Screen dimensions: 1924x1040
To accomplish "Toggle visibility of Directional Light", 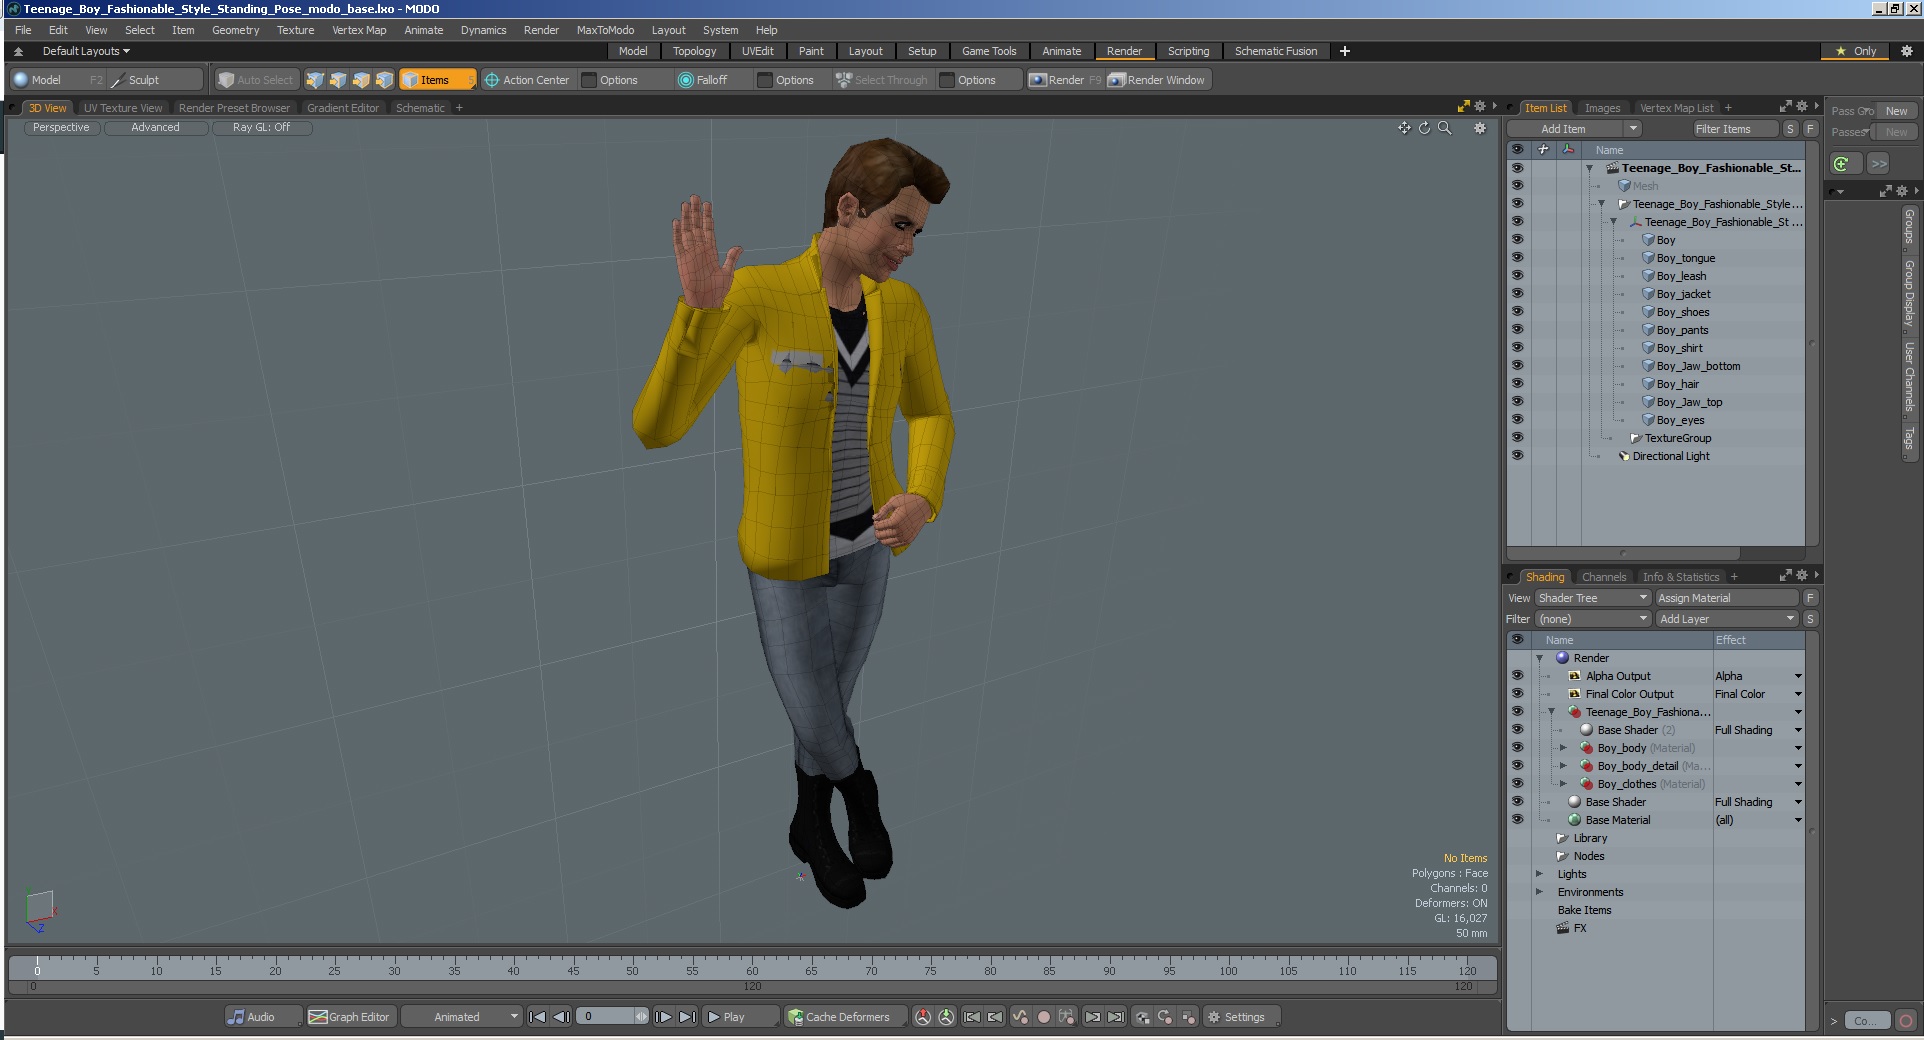I will [1517, 456].
